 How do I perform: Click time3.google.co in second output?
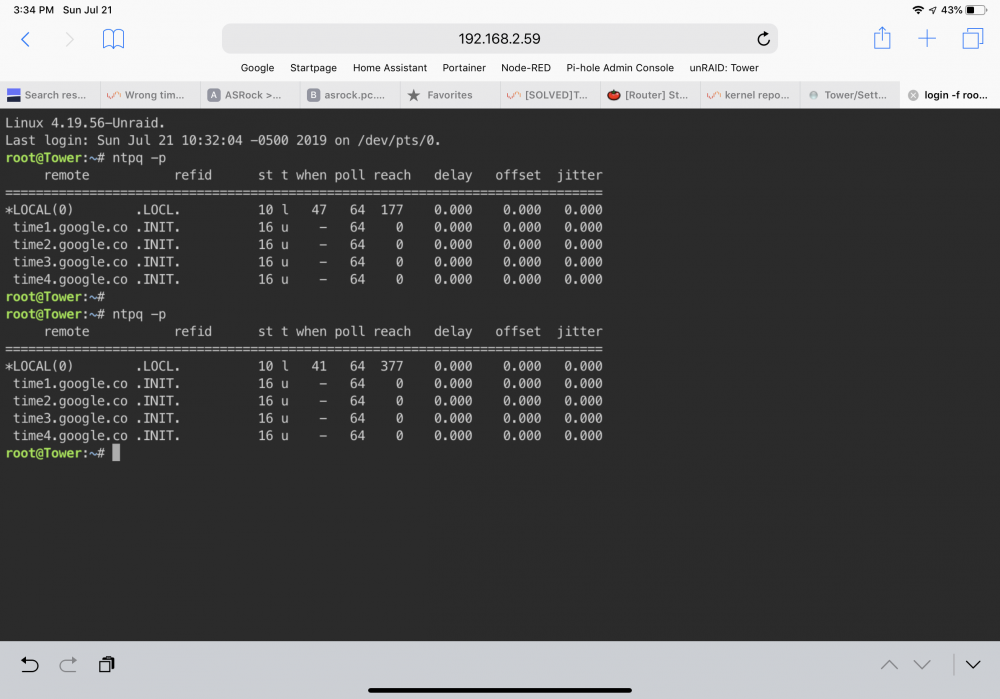click(x=70, y=418)
